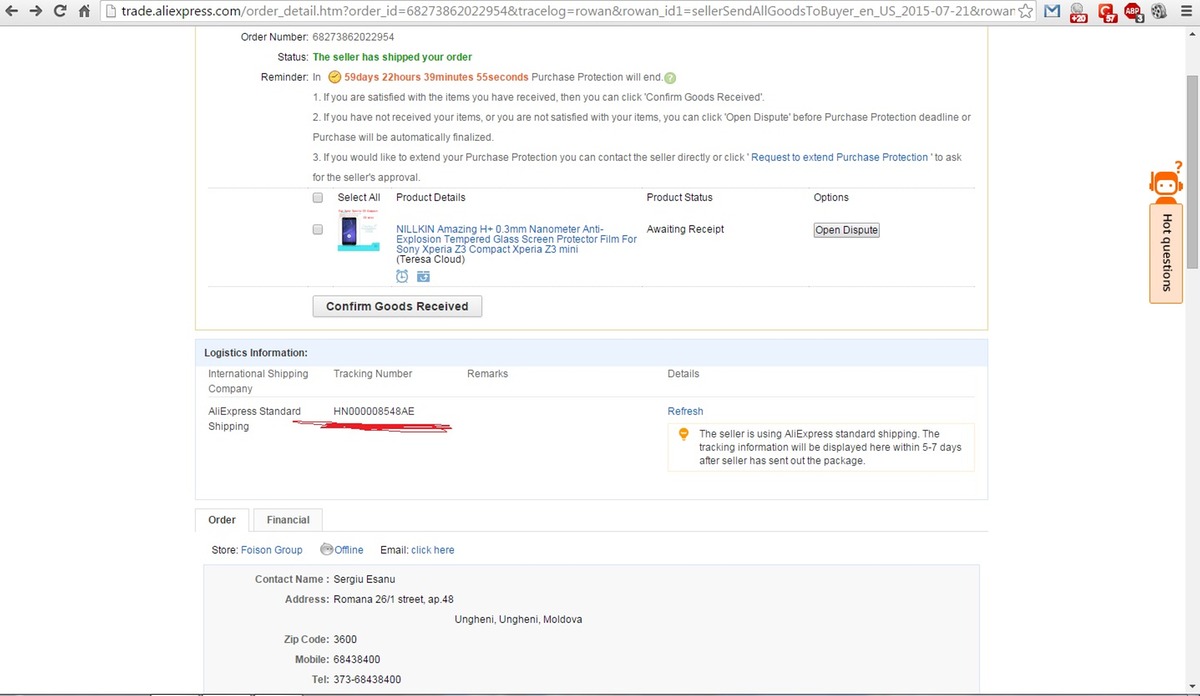Reload the page with the browser refresh icon

60,12
